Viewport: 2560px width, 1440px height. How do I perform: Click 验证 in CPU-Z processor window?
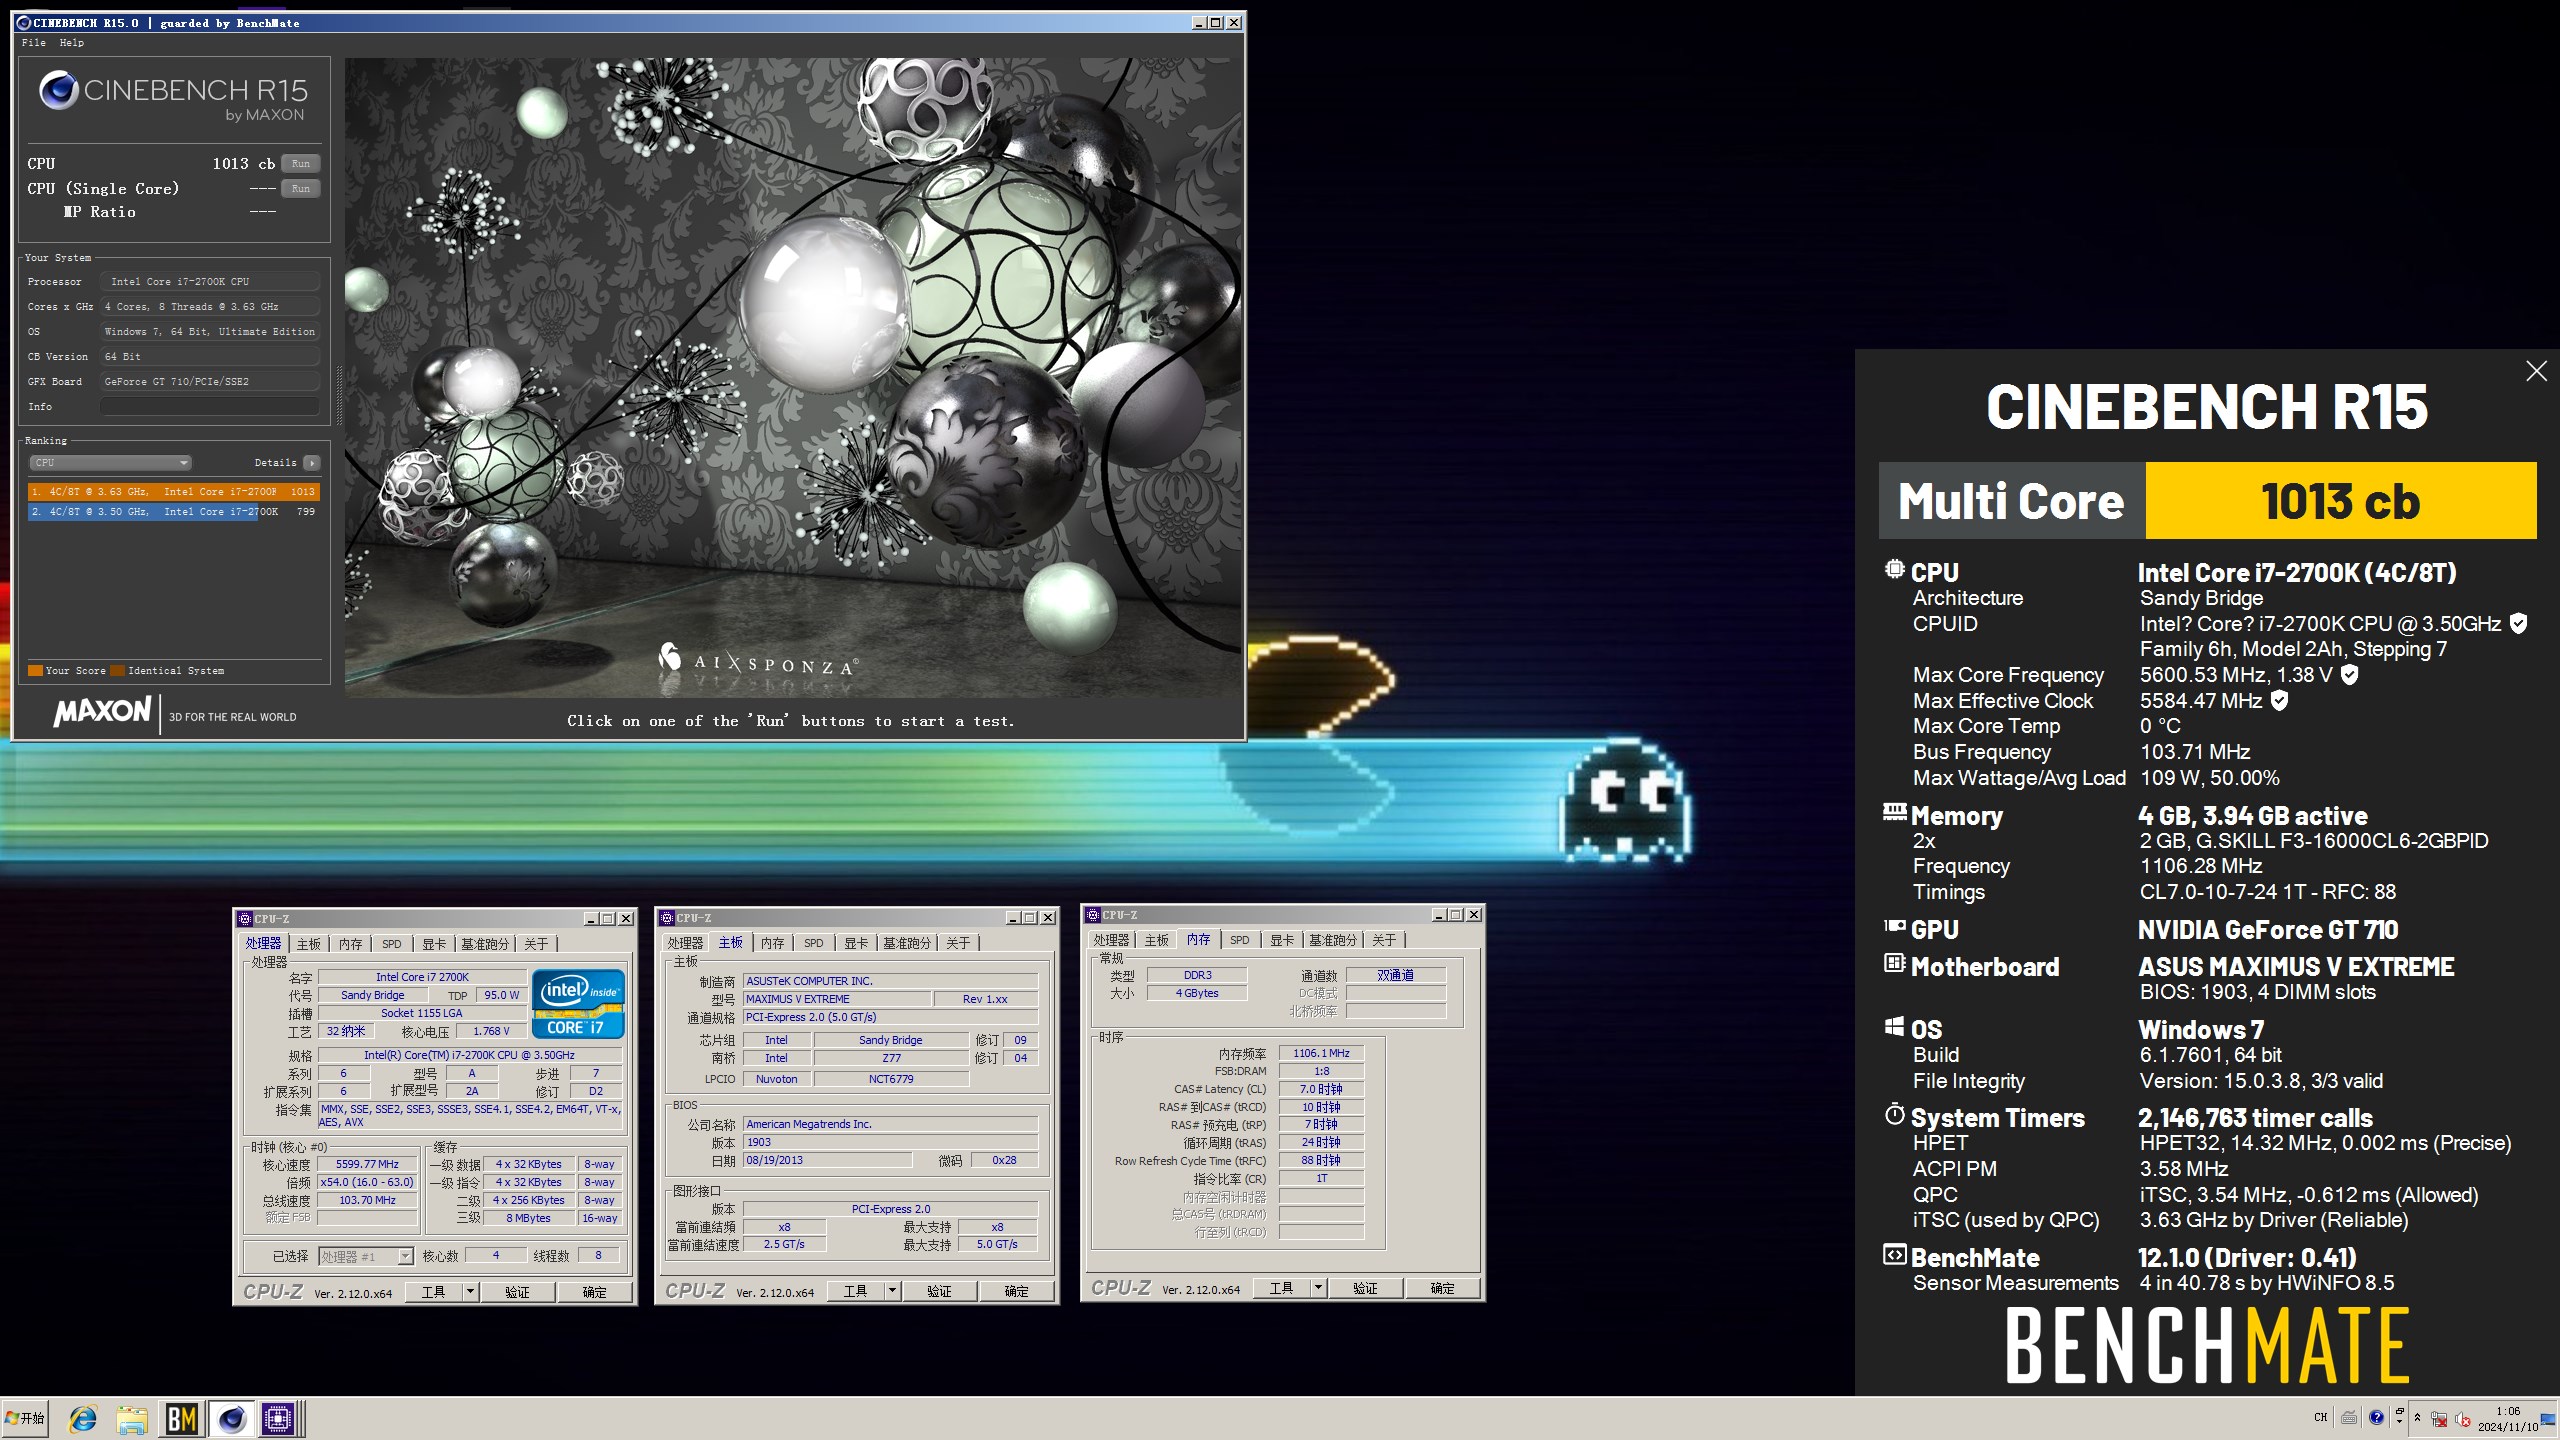(517, 1292)
